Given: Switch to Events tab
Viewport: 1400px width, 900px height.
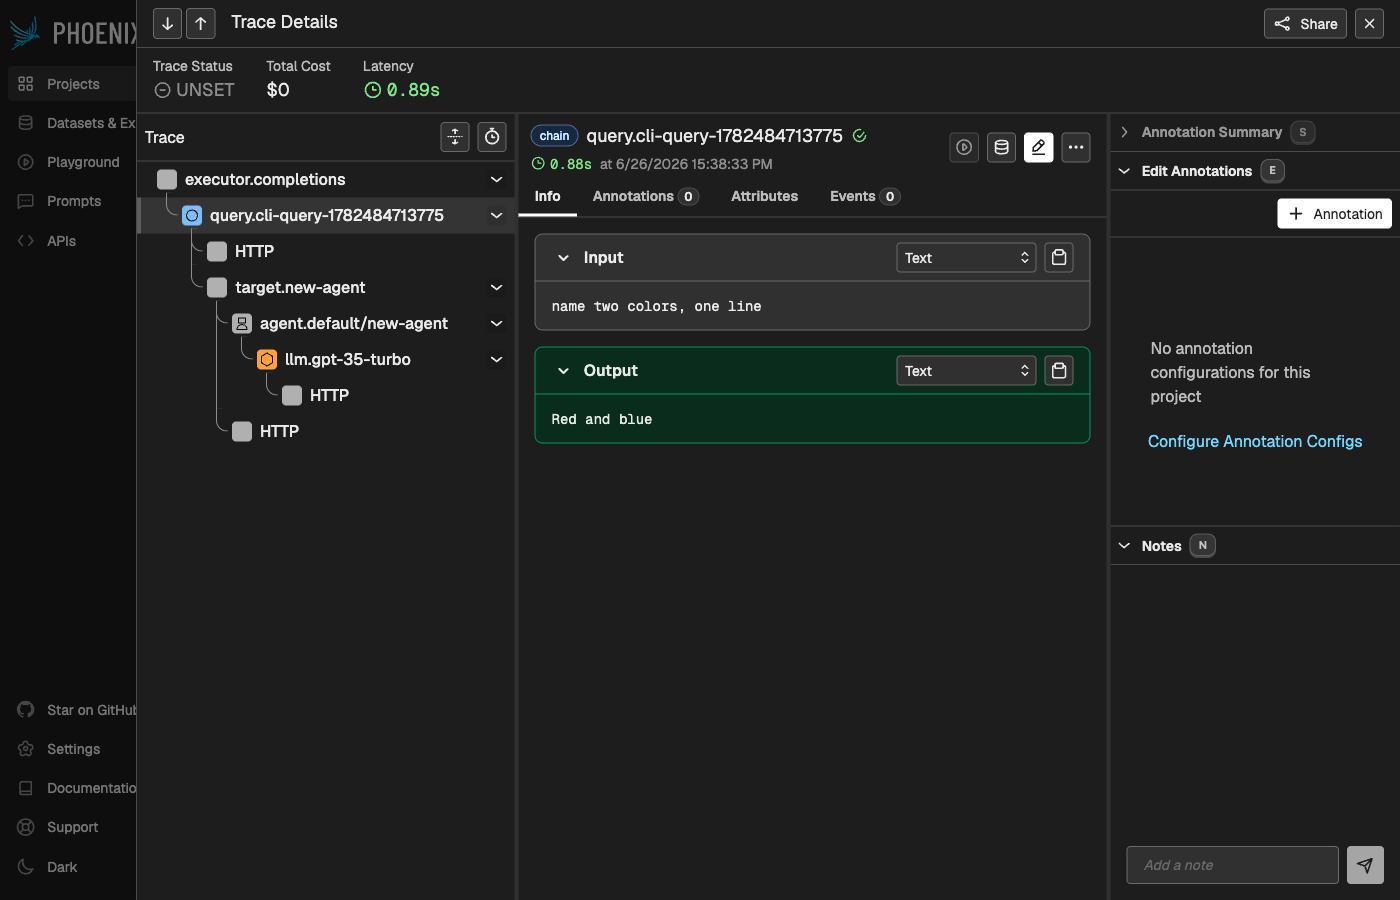Looking at the screenshot, I should click(865, 196).
